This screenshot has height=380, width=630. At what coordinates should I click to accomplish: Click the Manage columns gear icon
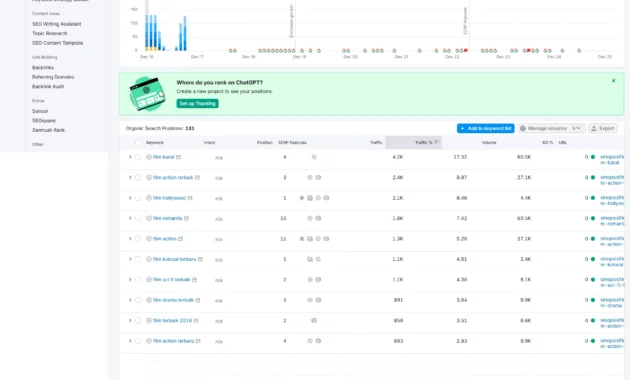(523, 129)
